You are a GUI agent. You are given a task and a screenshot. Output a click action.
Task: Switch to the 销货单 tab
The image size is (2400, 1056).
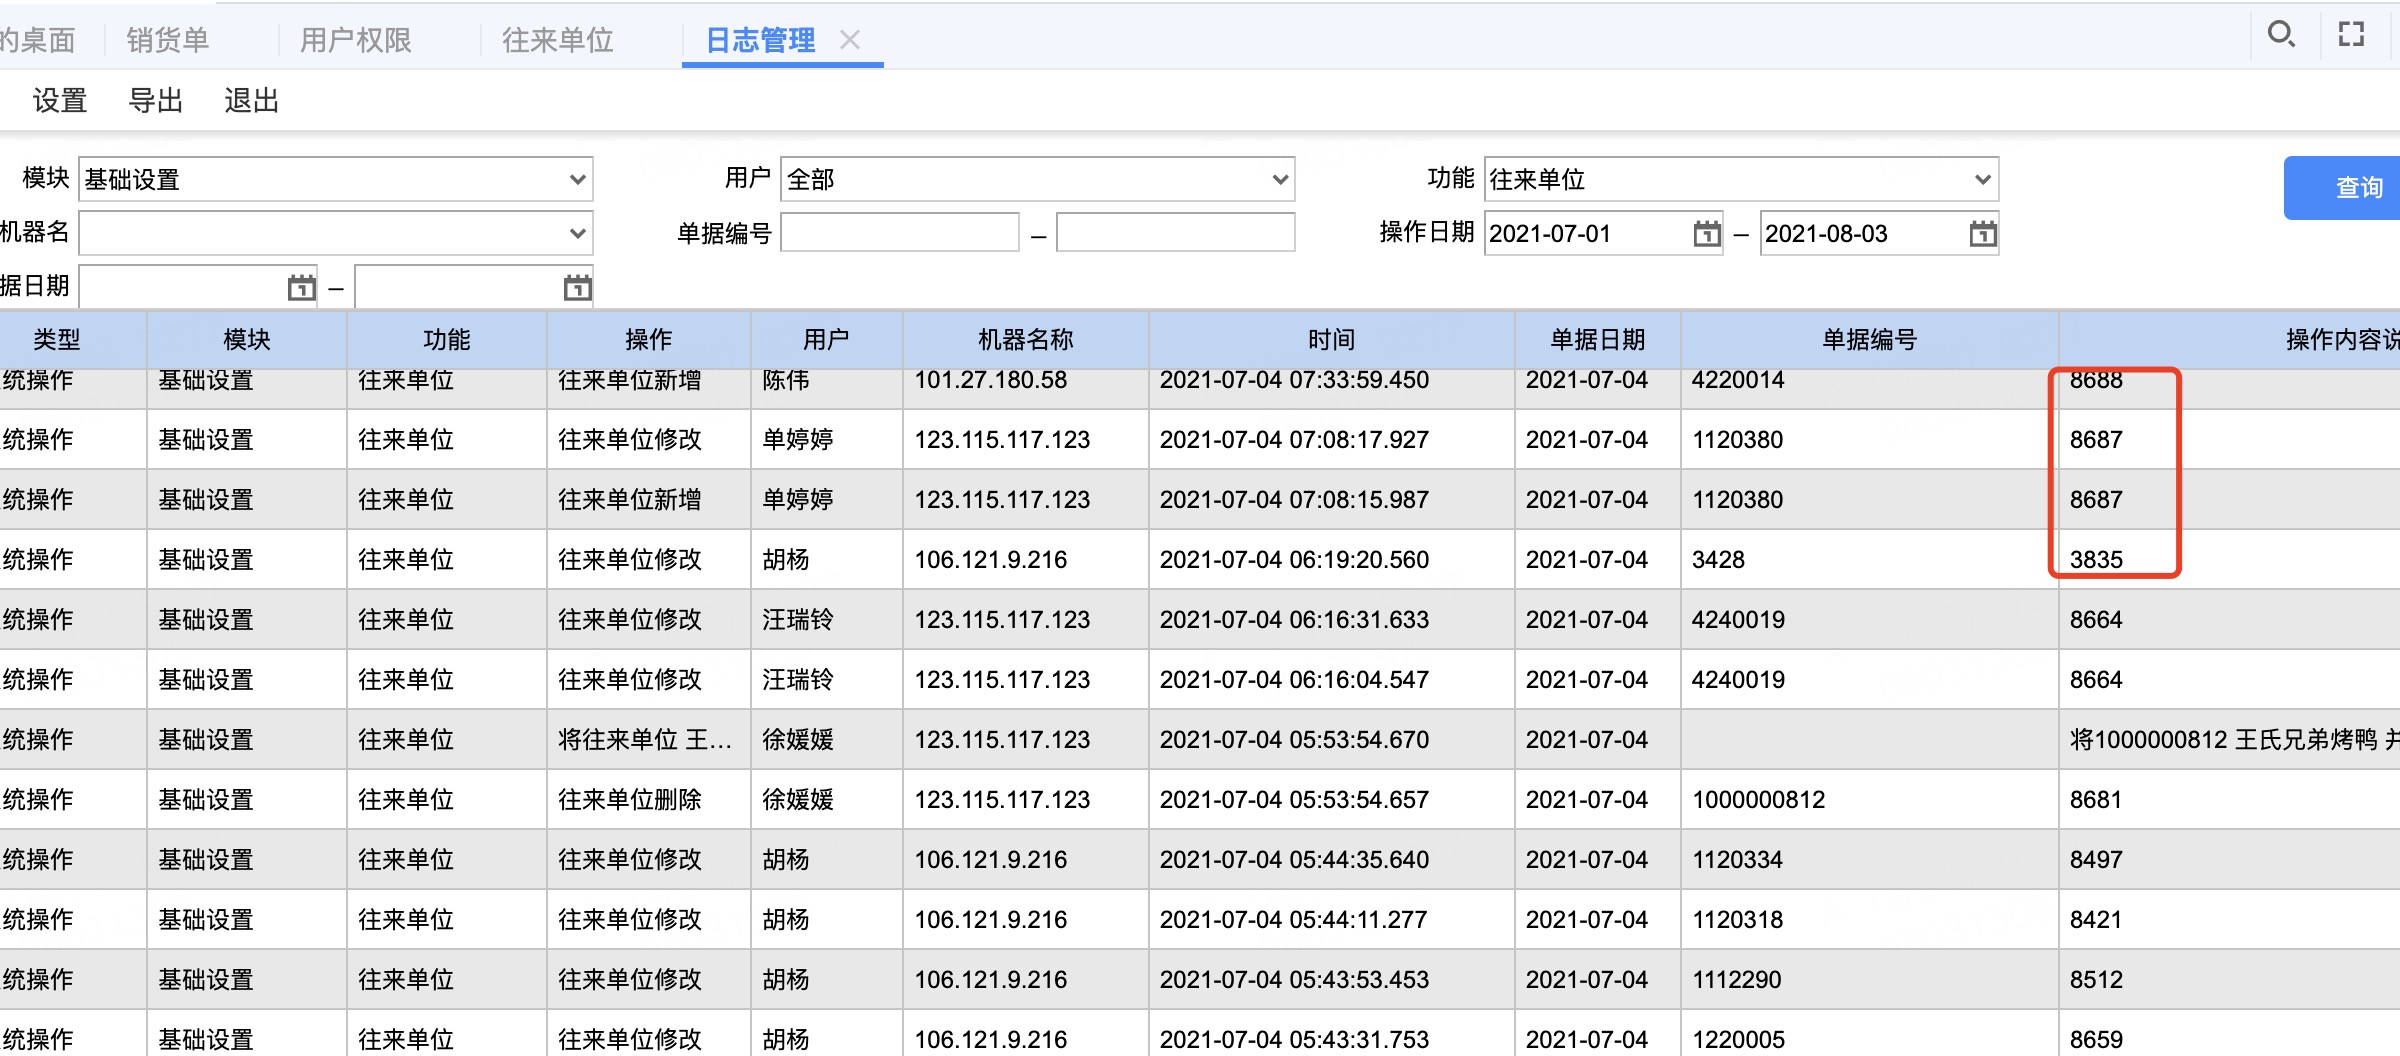pyautogui.click(x=168, y=40)
